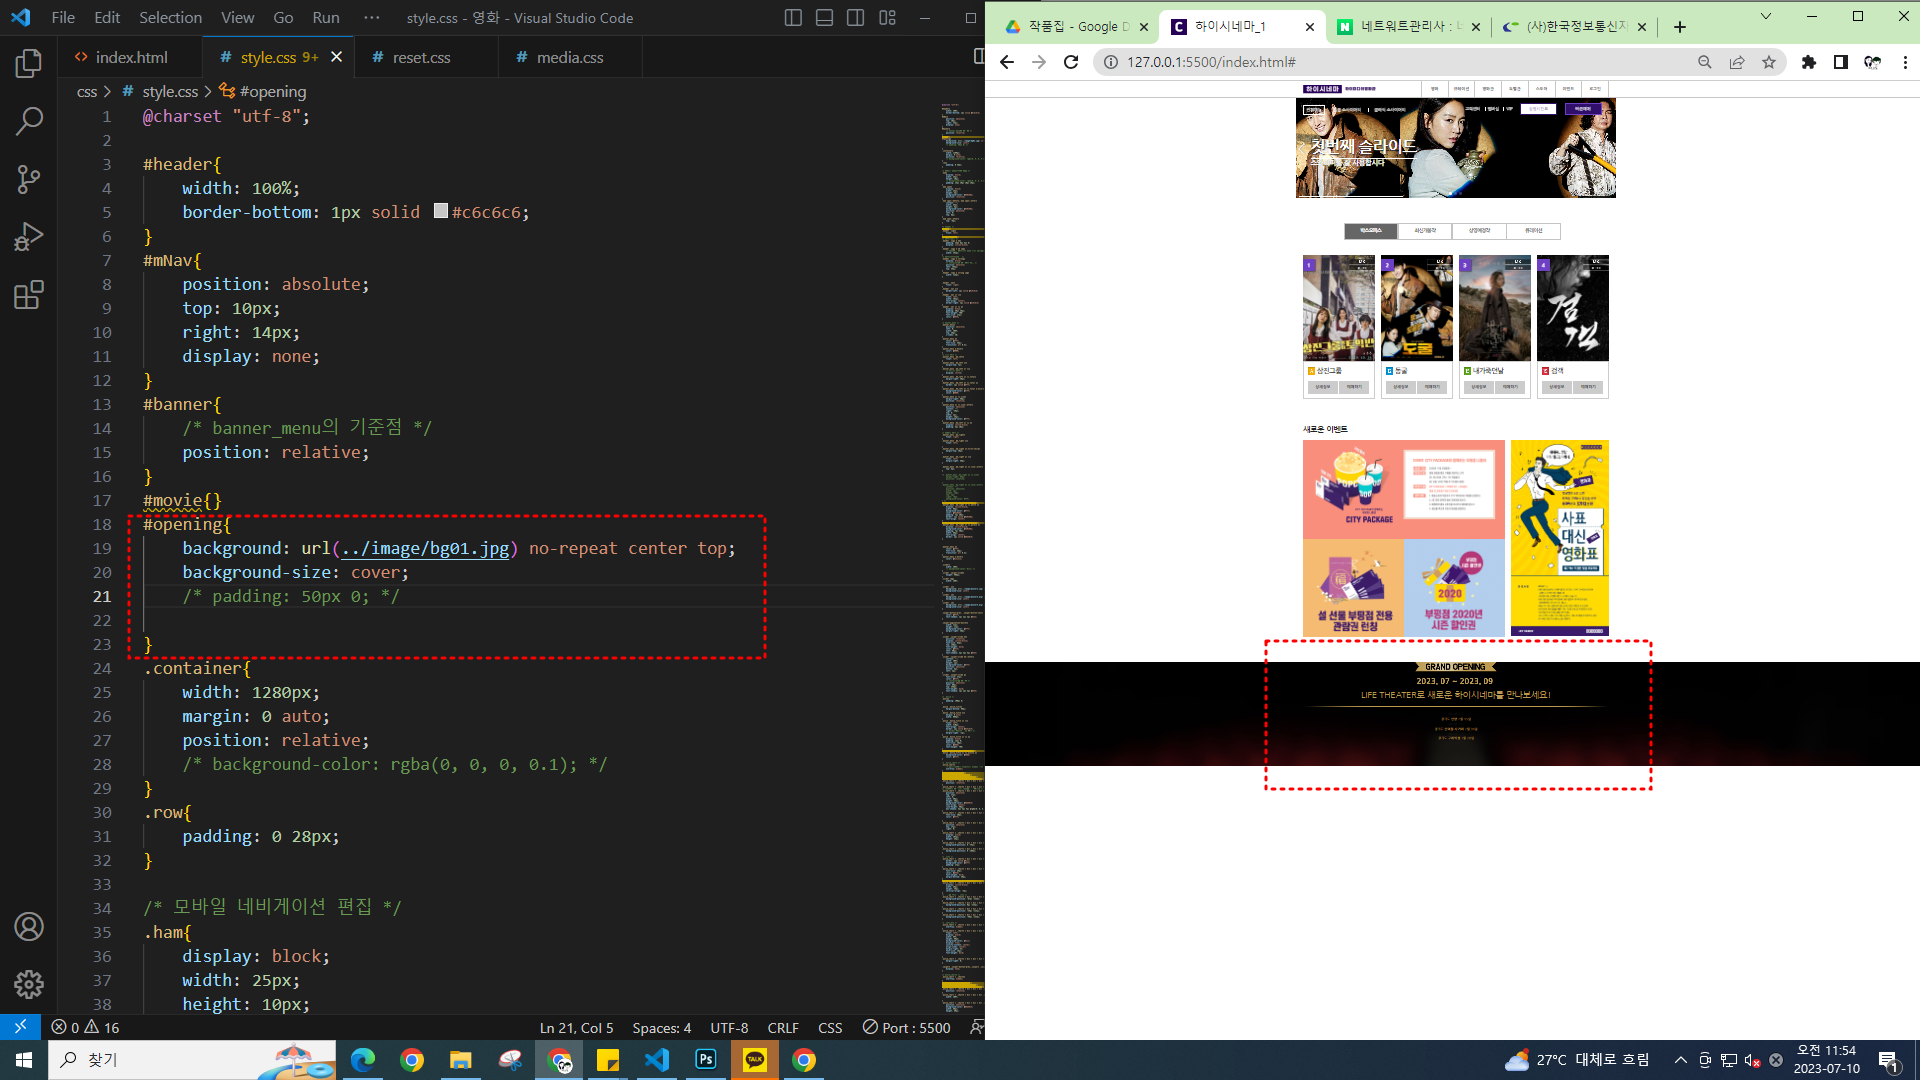Open the Search view in sidebar
Screen dimensions: 1920x1080
28,122
